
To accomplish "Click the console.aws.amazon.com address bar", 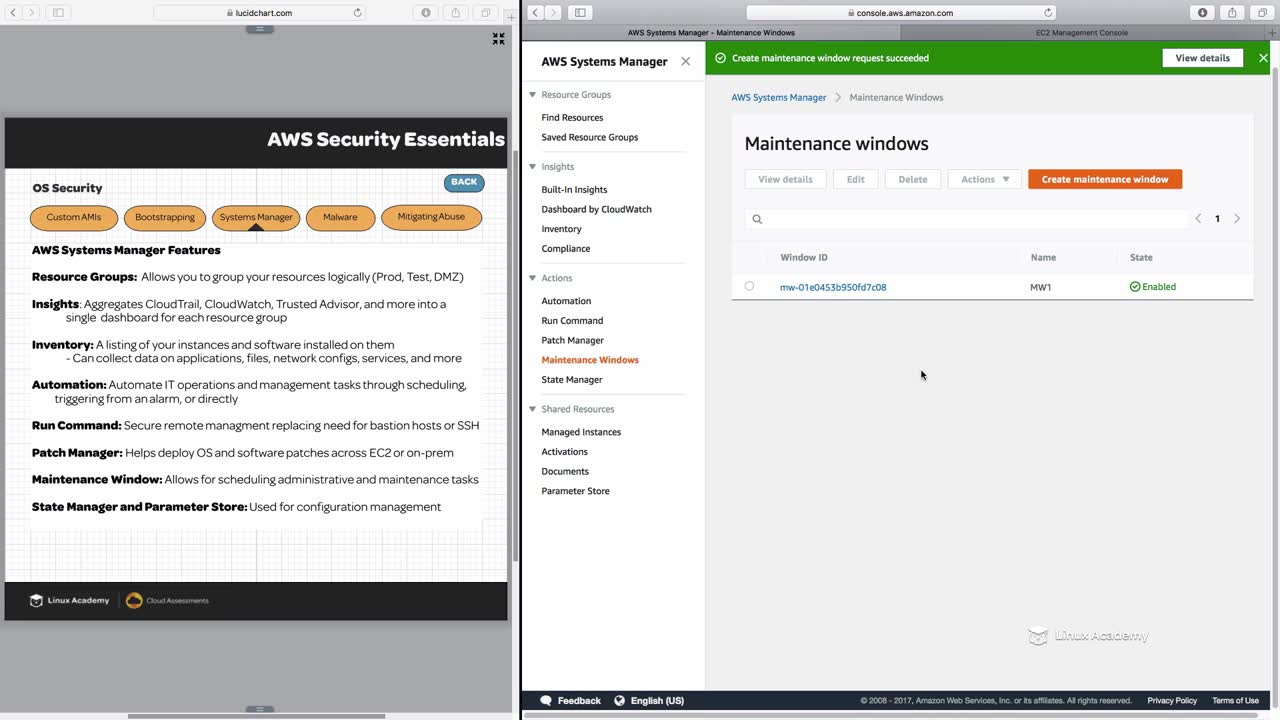I will coord(901,13).
